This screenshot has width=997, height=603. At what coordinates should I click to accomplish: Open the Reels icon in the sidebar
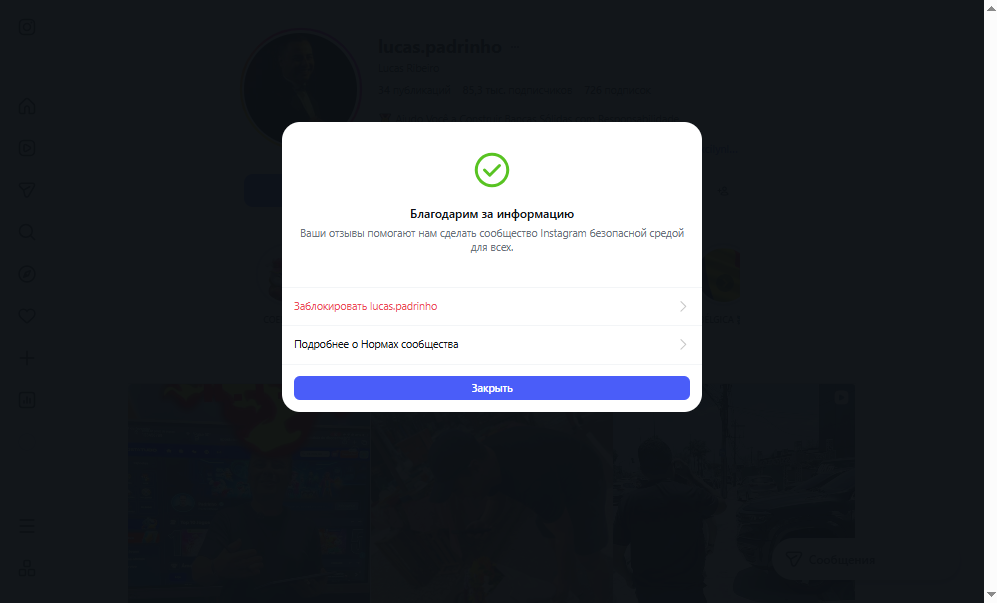click(27, 148)
